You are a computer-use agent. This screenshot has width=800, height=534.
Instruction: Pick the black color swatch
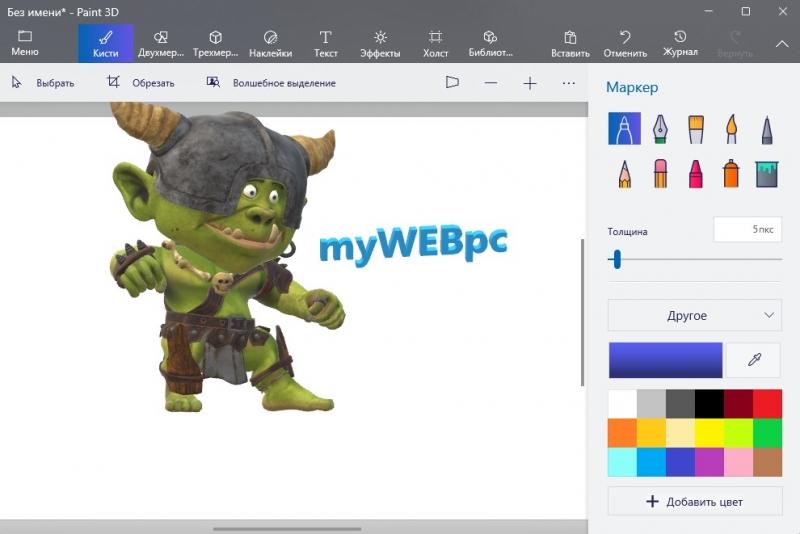coord(710,404)
